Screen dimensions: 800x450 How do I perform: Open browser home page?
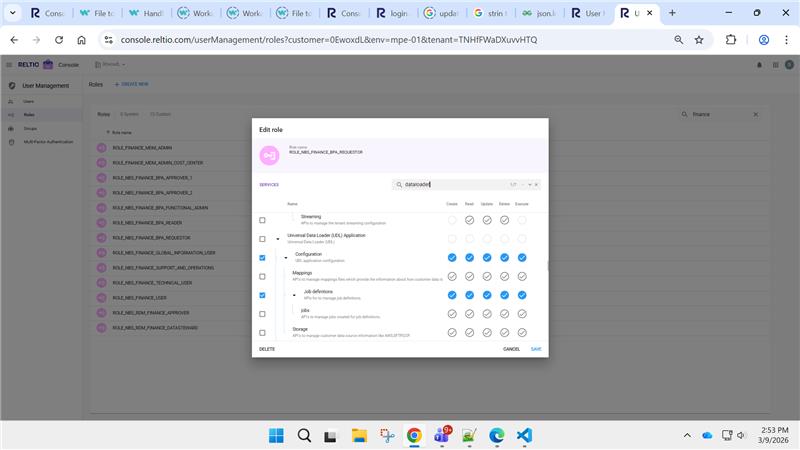[81, 40]
